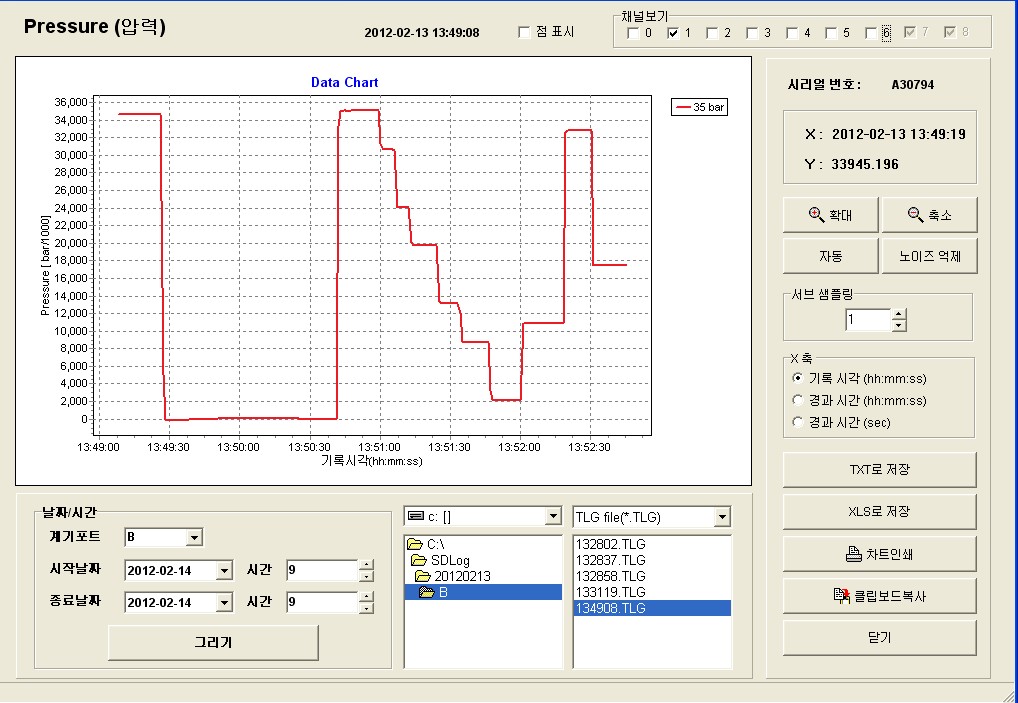Viewport: 1018px width, 703px height.
Task: Select file 133119.TLG
Action: (x=610, y=592)
